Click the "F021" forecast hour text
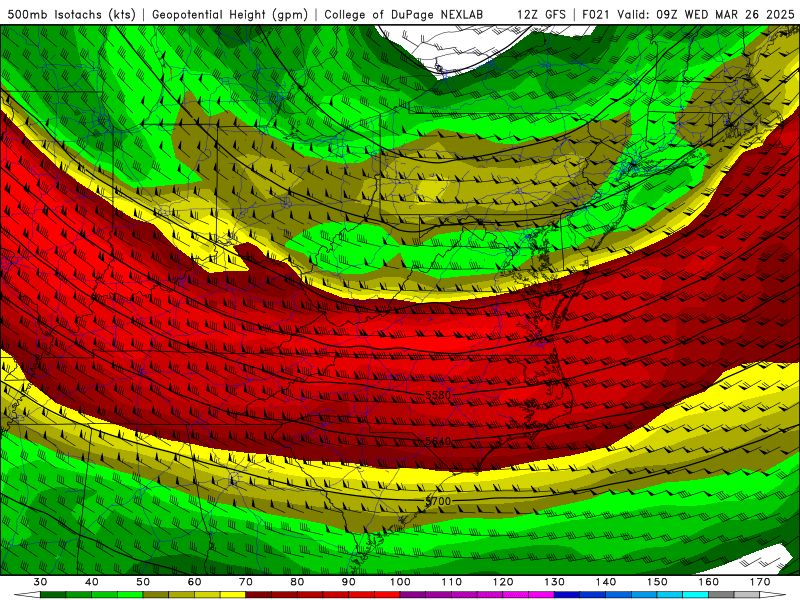The width and height of the screenshot is (800, 600). coord(597,14)
